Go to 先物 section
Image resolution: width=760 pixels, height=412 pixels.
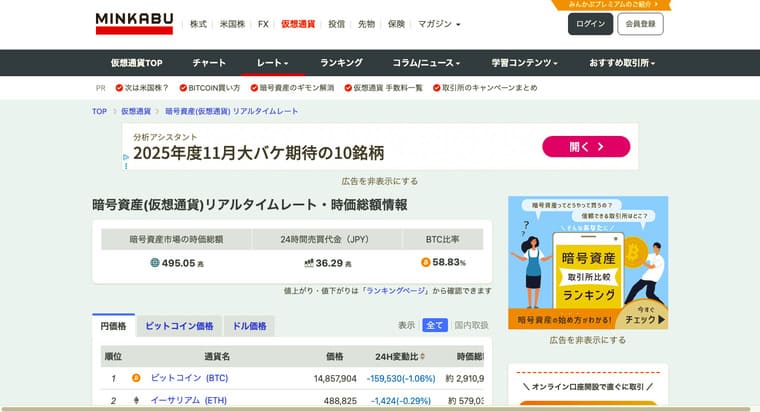point(366,24)
